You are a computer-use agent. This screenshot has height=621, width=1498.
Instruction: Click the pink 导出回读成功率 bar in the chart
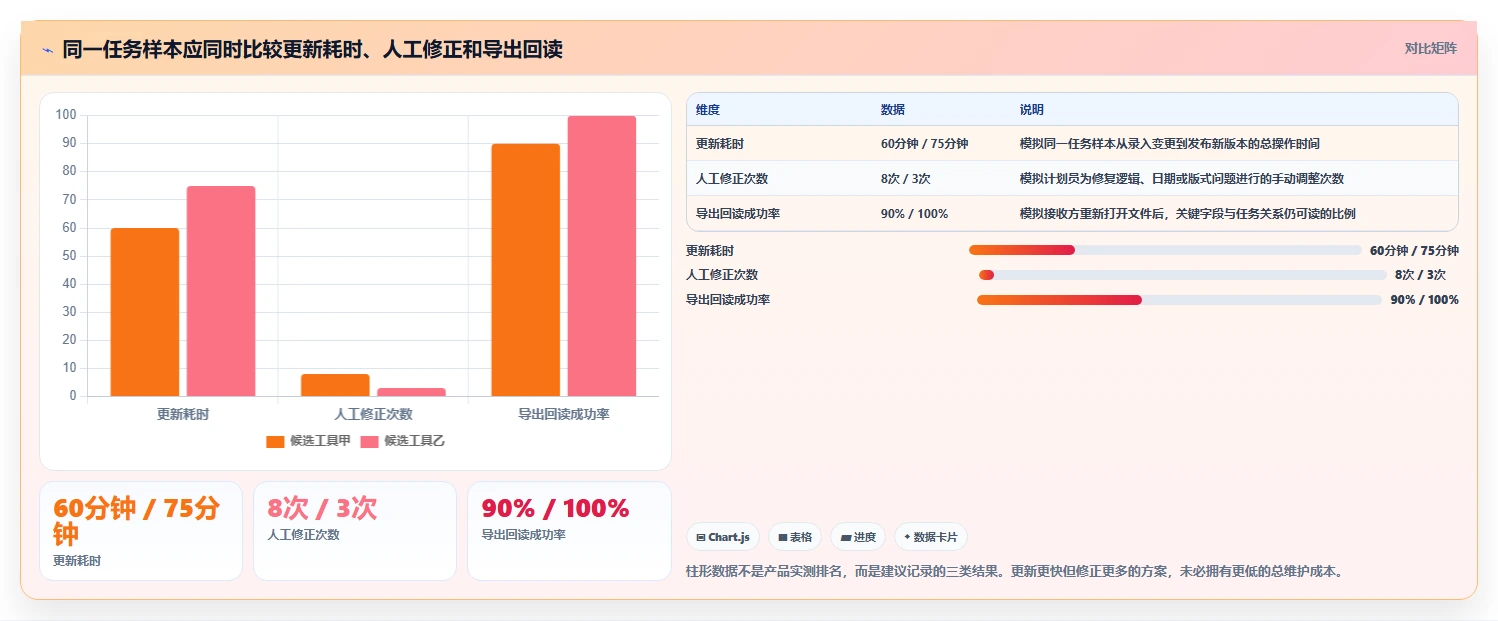602,256
